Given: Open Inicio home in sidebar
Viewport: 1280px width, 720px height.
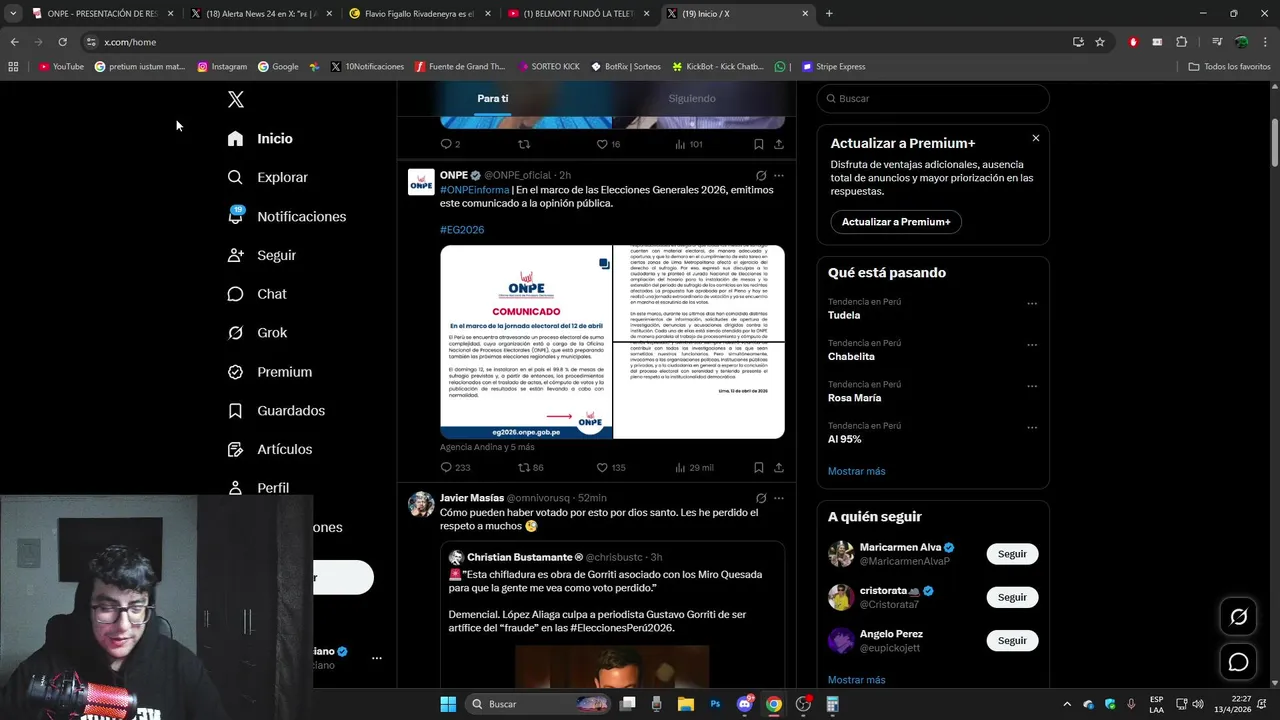Looking at the screenshot, I should pos(260,139).
